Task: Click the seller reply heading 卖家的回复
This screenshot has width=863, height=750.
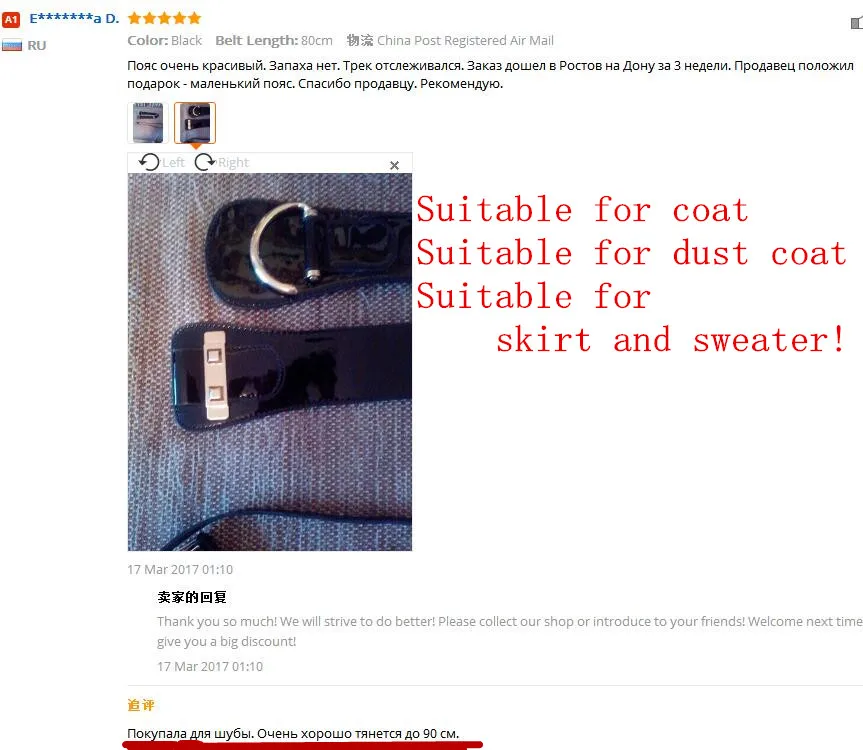Action: pos(192,597)
